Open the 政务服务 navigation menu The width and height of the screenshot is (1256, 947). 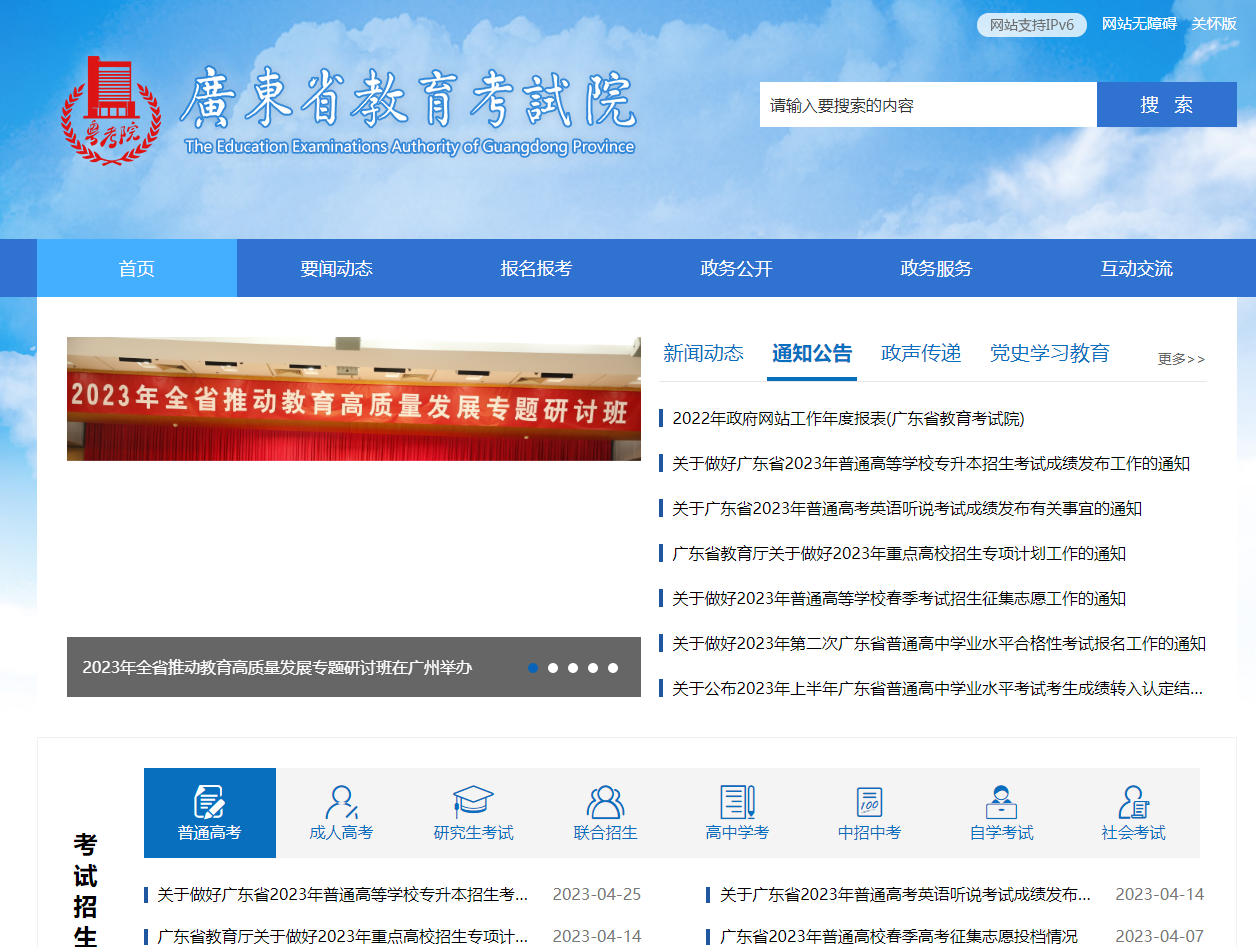pos(936,268)
